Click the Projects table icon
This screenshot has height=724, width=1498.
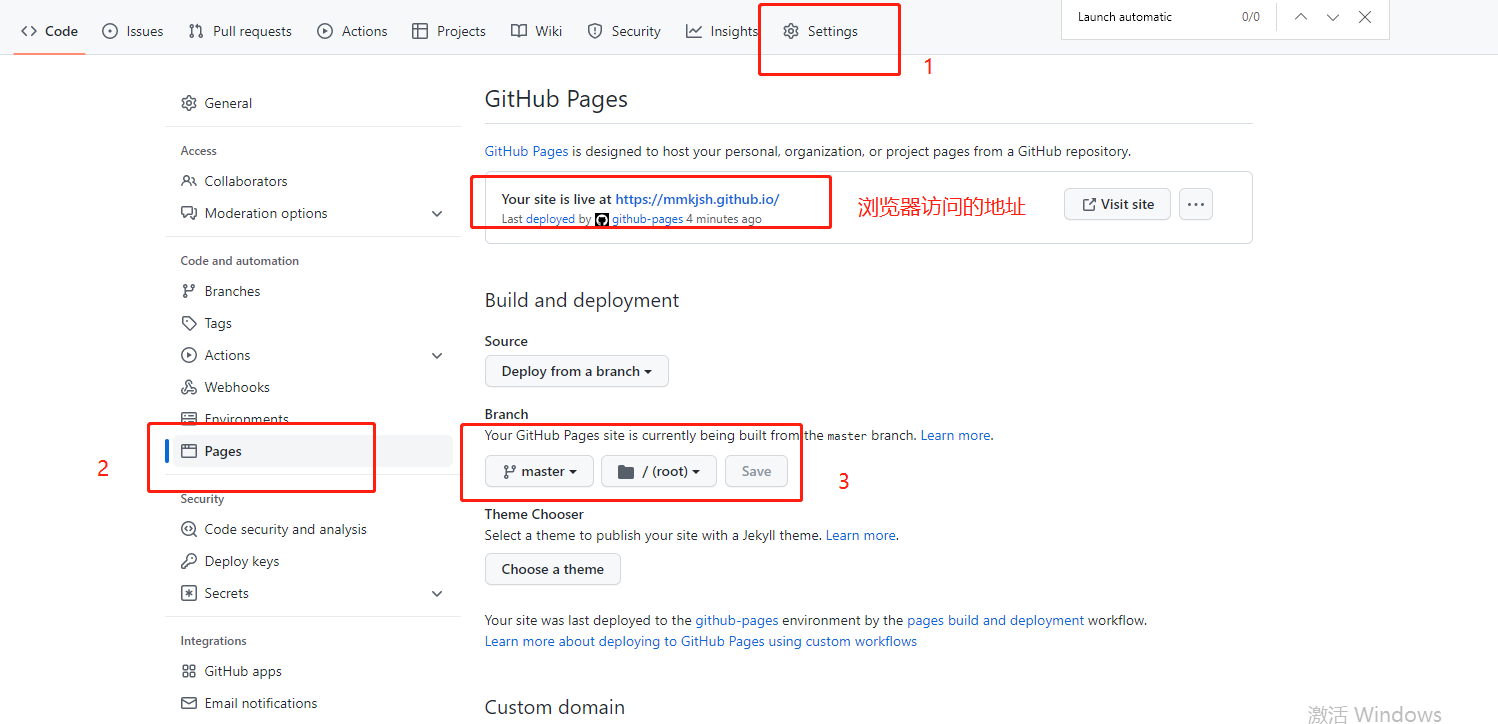pyautogui.click(x=420, y=31)
